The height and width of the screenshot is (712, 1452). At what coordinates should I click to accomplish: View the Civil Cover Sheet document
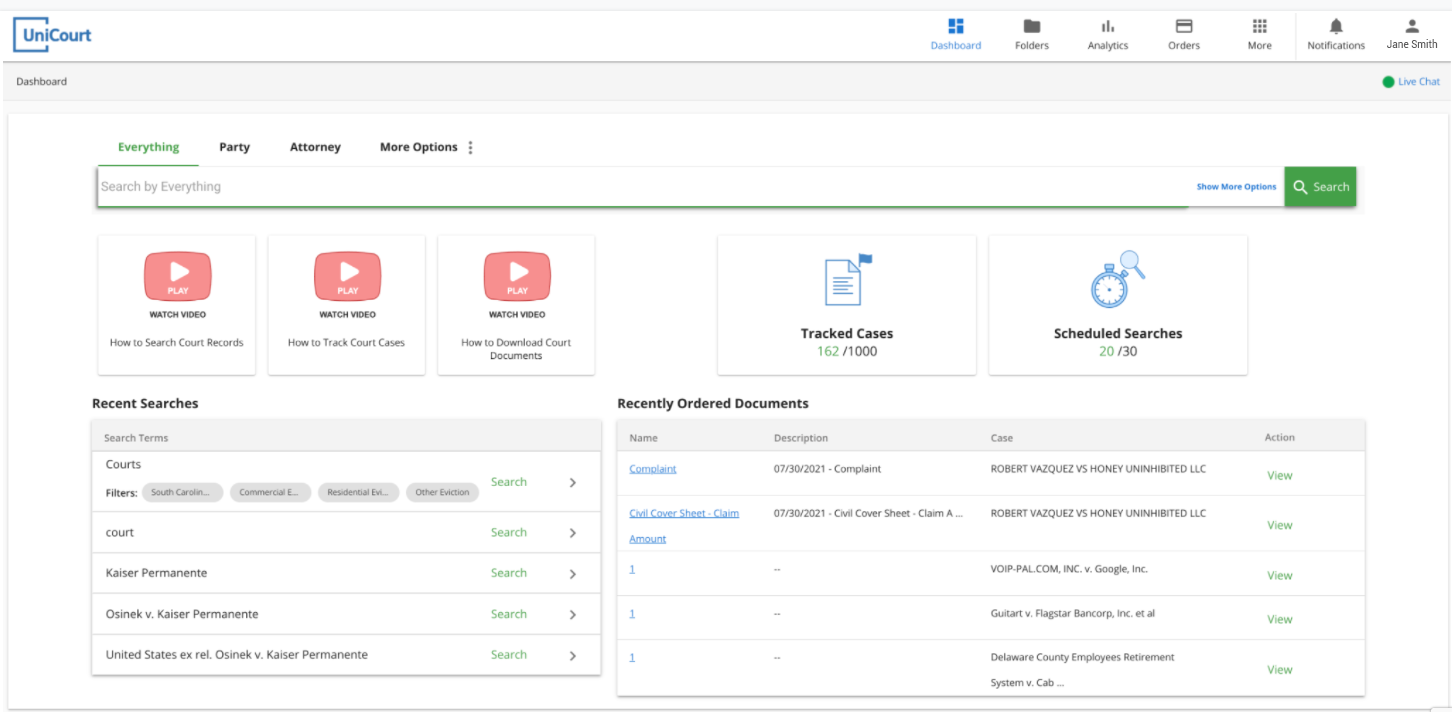[x=1280, y=525]
